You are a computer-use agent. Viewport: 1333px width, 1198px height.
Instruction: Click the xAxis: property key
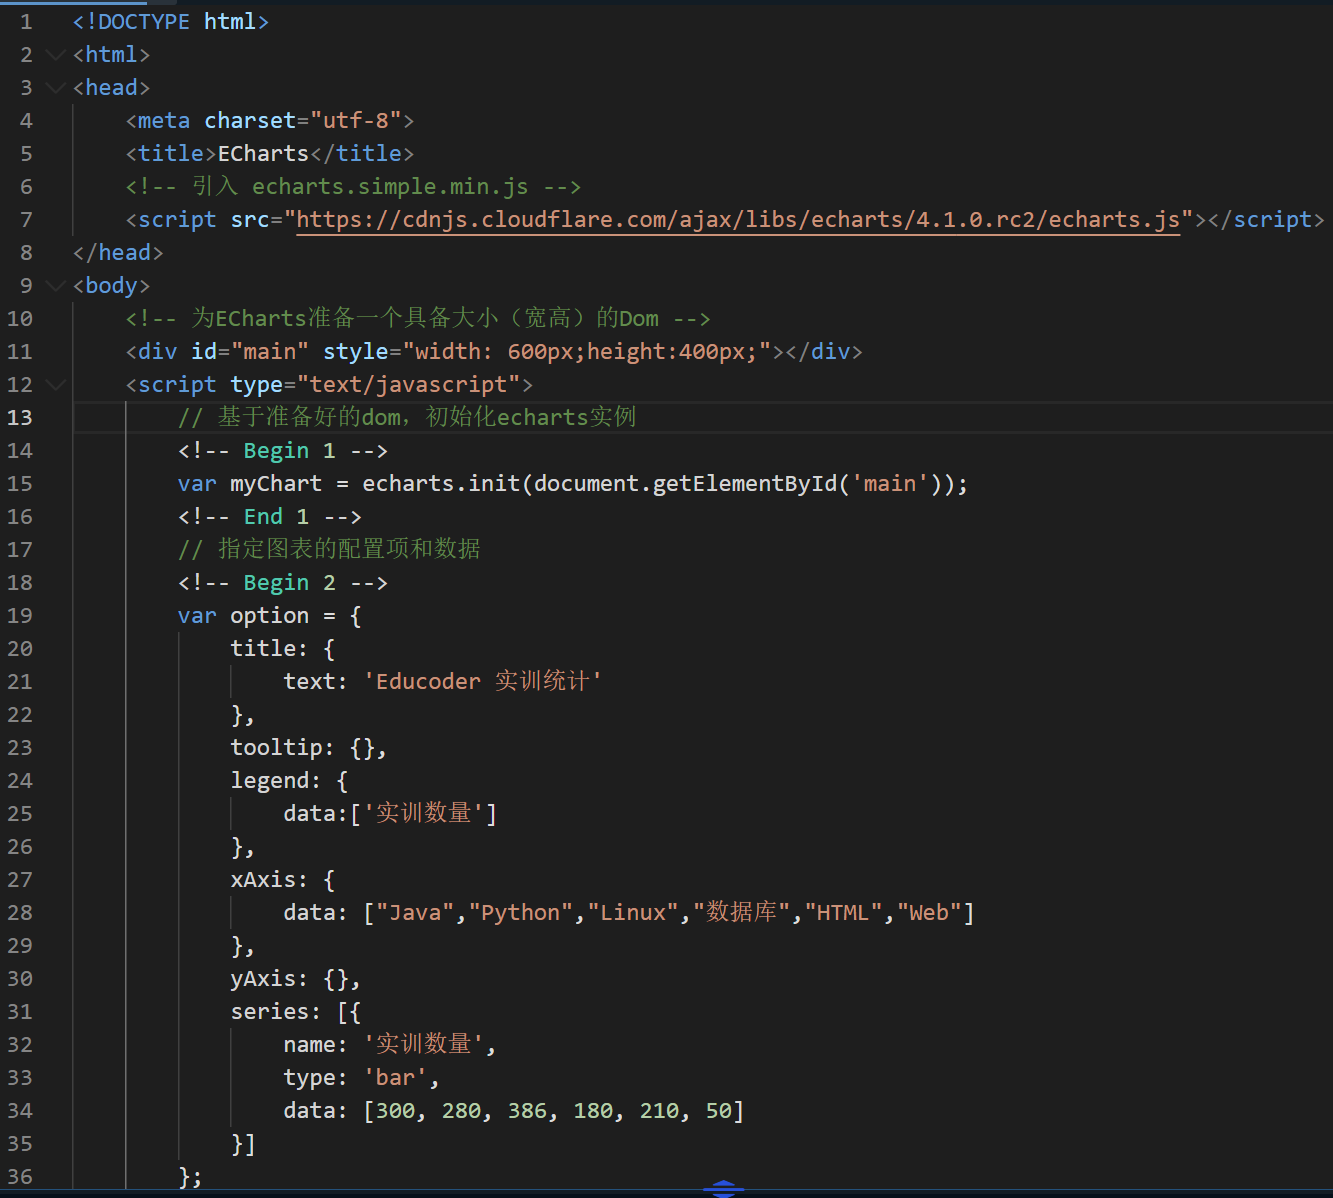coord(269,880)
